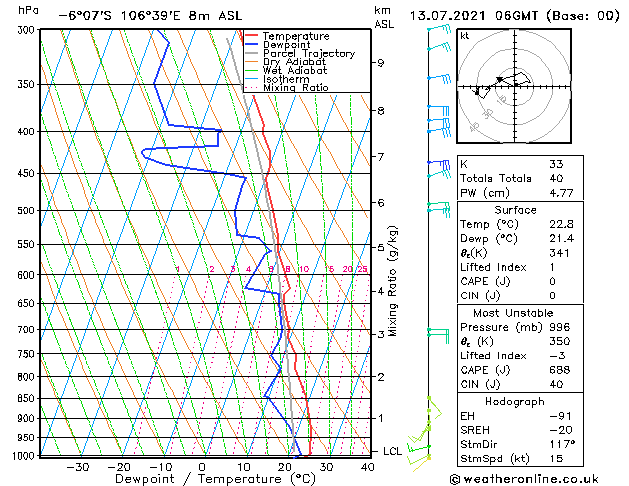Select the 'Isotherm' legend label

coord(286,79)
